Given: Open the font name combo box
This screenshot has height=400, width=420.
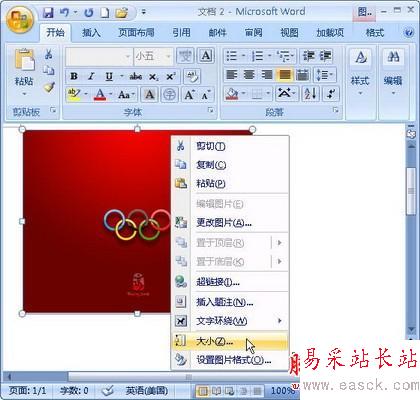Looking at the screenshot, I should (x=99, y=56).
